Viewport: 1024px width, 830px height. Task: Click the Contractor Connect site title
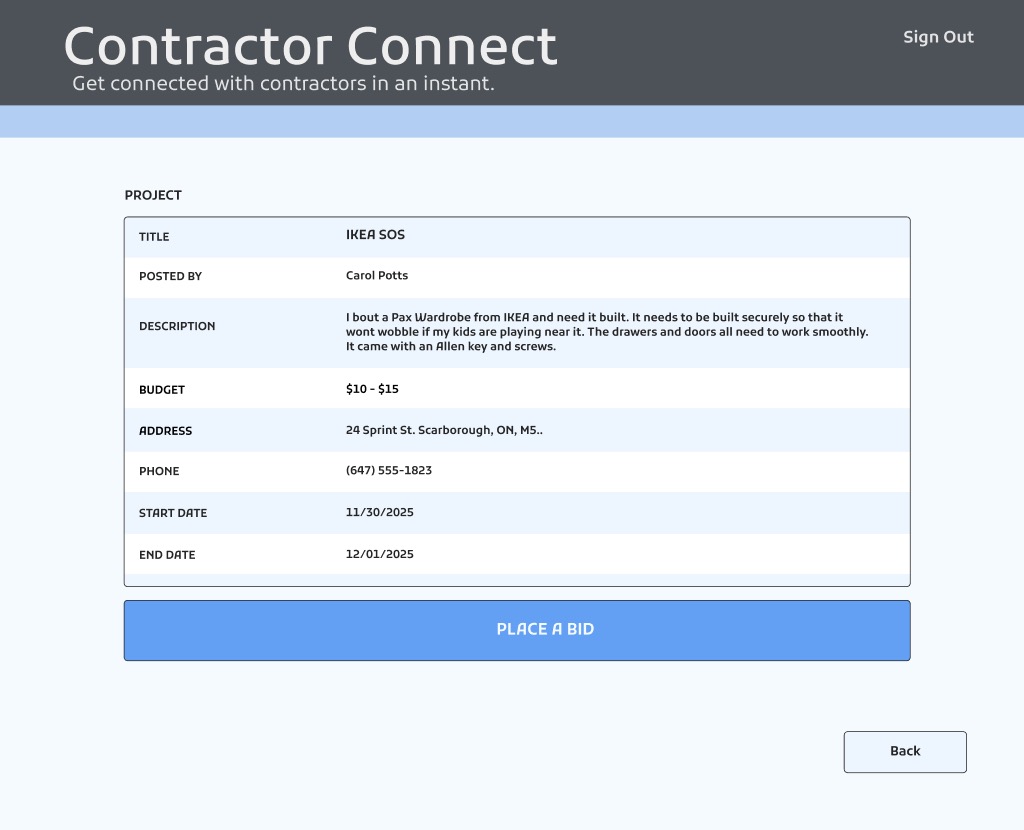point(310,46)
